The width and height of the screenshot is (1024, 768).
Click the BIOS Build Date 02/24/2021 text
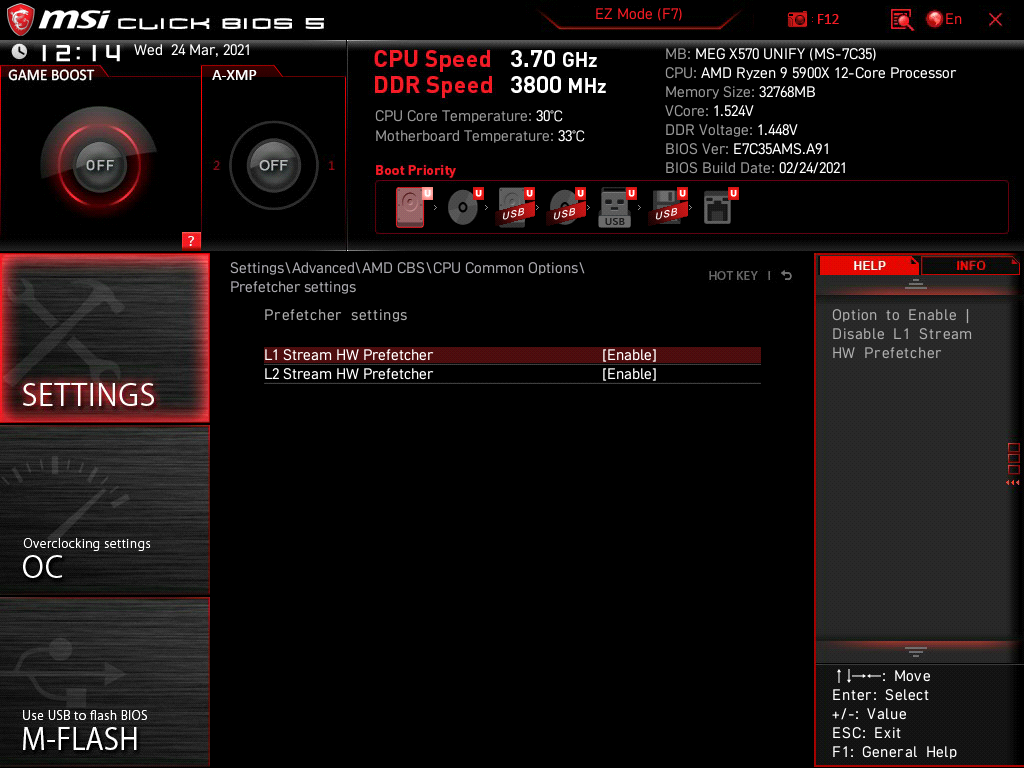click(x=756, y=168)
